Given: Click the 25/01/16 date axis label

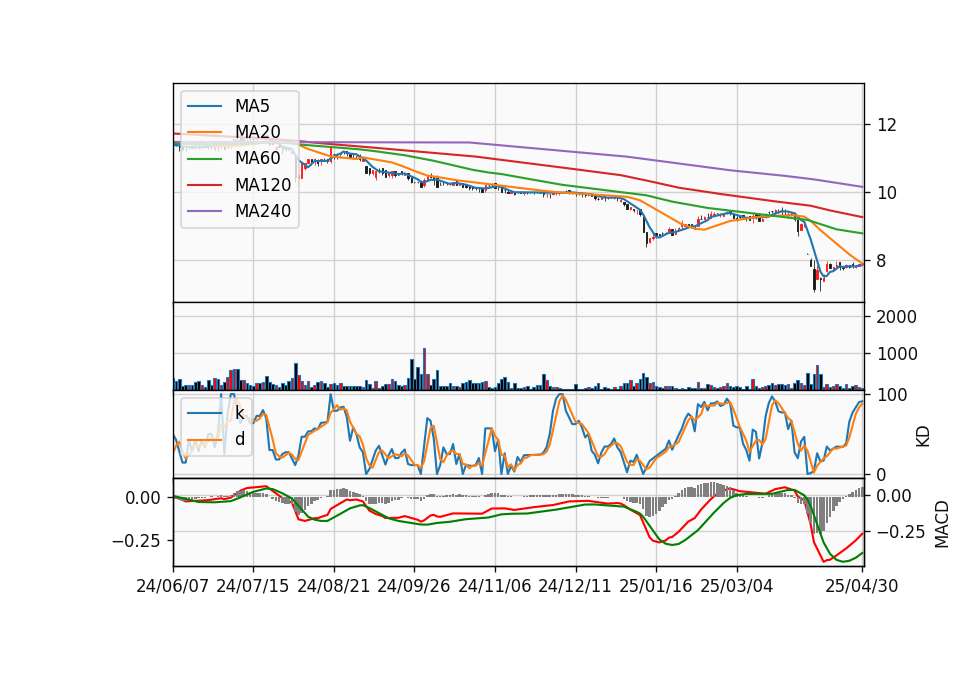Looking at the screenshot, I should point(656,586).
